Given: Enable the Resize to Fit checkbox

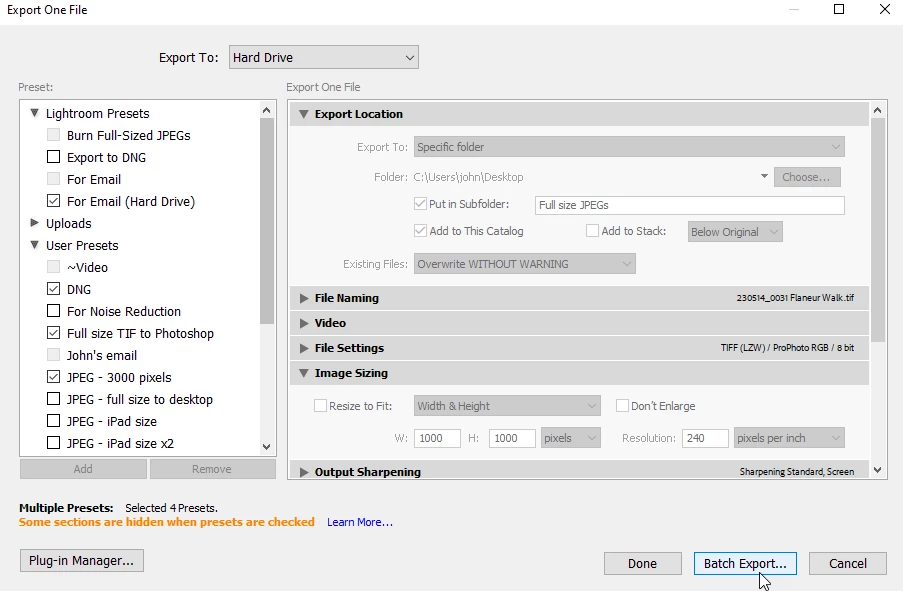Looking at the screenshot, I should point(320,406).
